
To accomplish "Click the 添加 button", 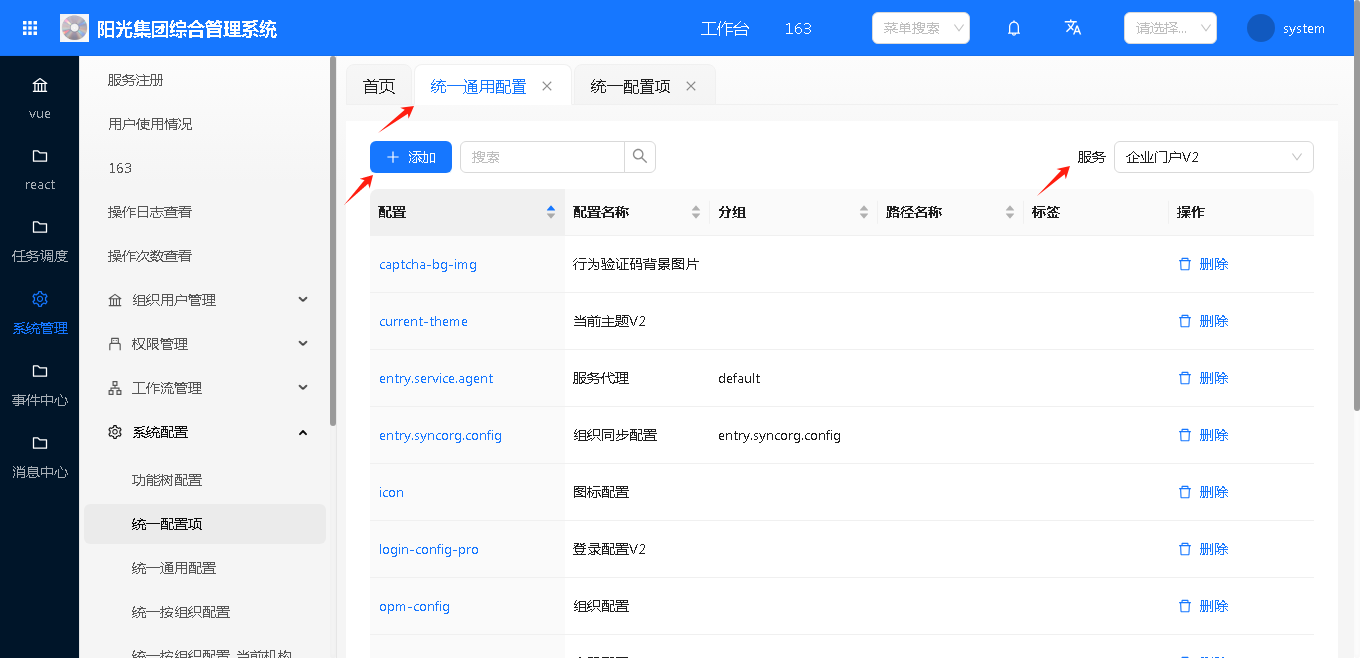I will coord(411,157).
